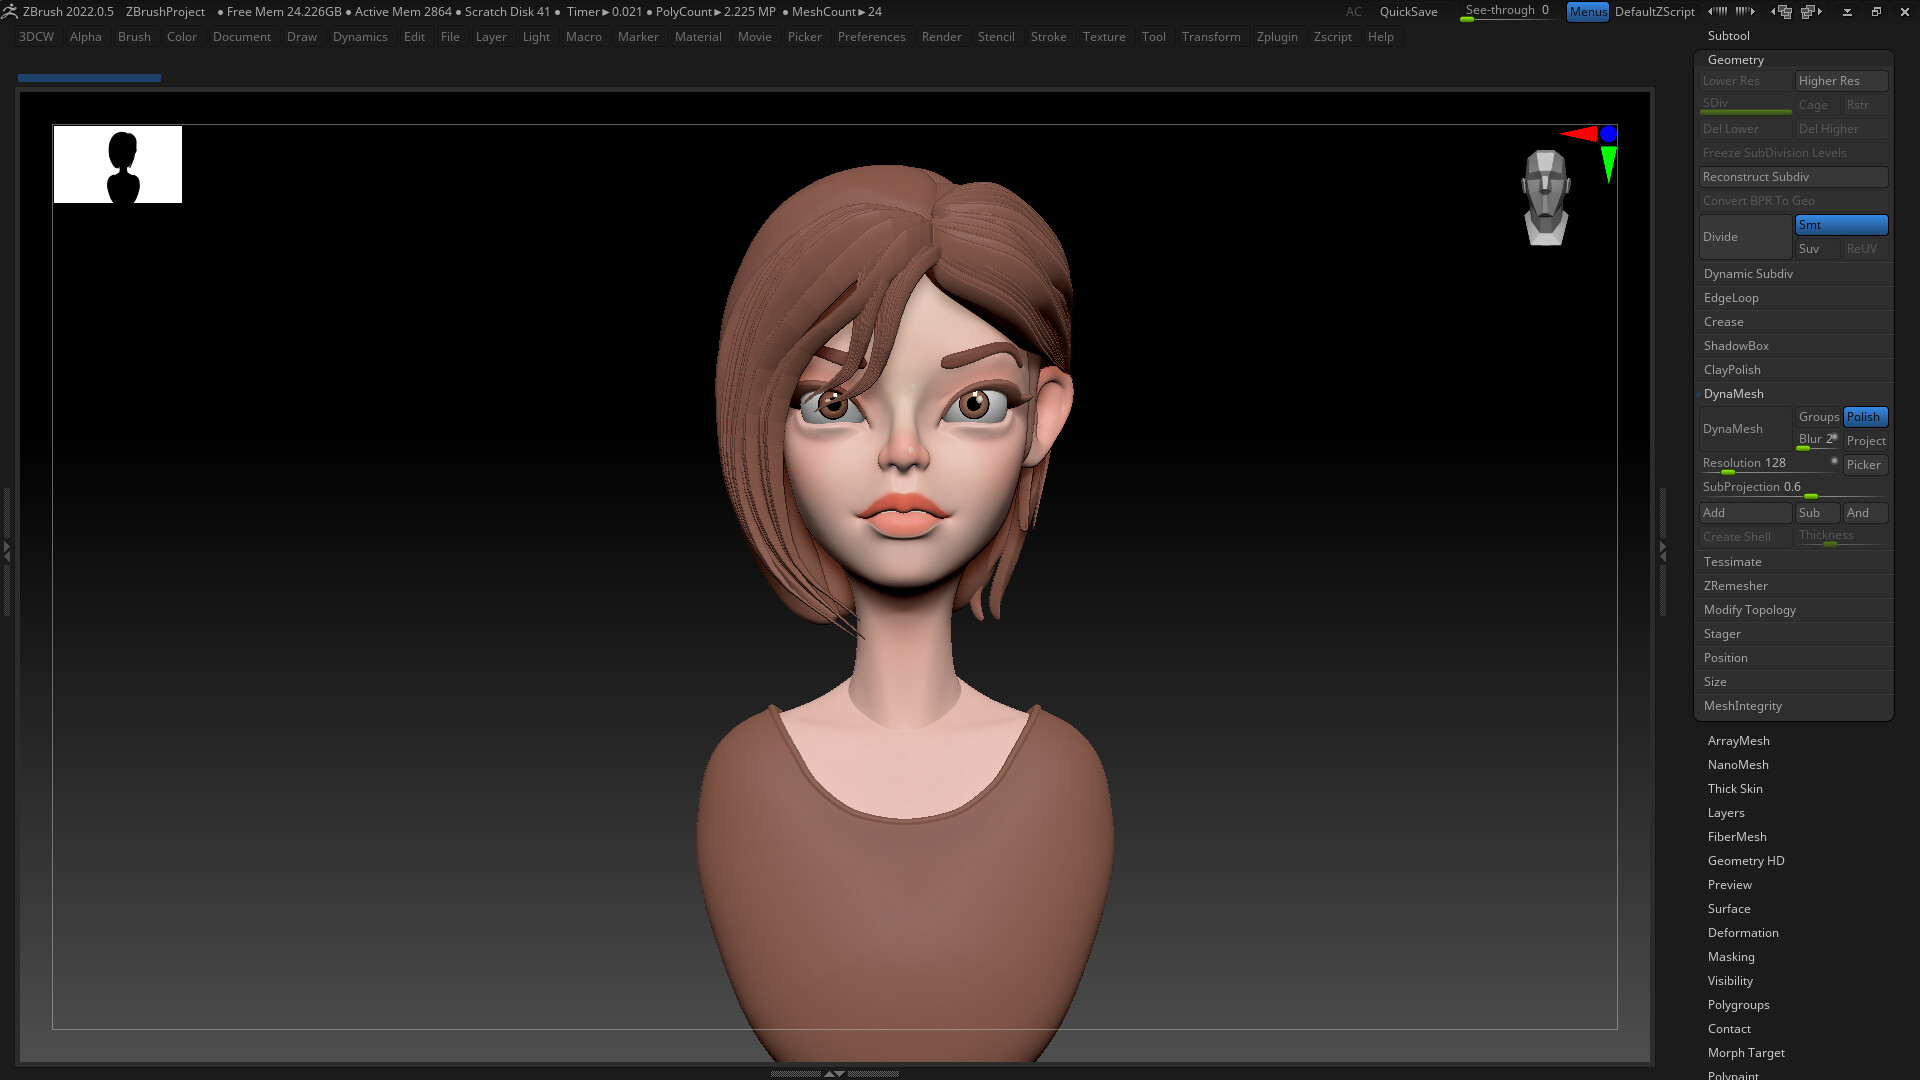This screenshot has height=1080, width=1920.
Task: Click the collapse interface icon in the titlebar
Action: (x=1847, y=11)
